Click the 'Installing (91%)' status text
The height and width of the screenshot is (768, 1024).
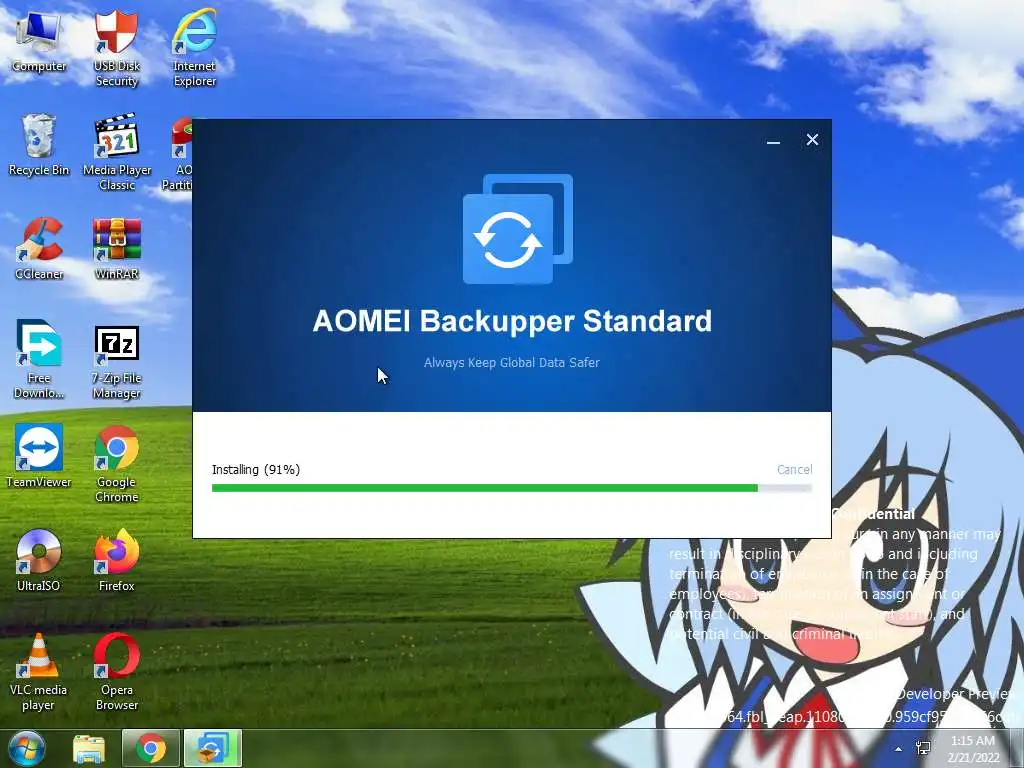255,470
